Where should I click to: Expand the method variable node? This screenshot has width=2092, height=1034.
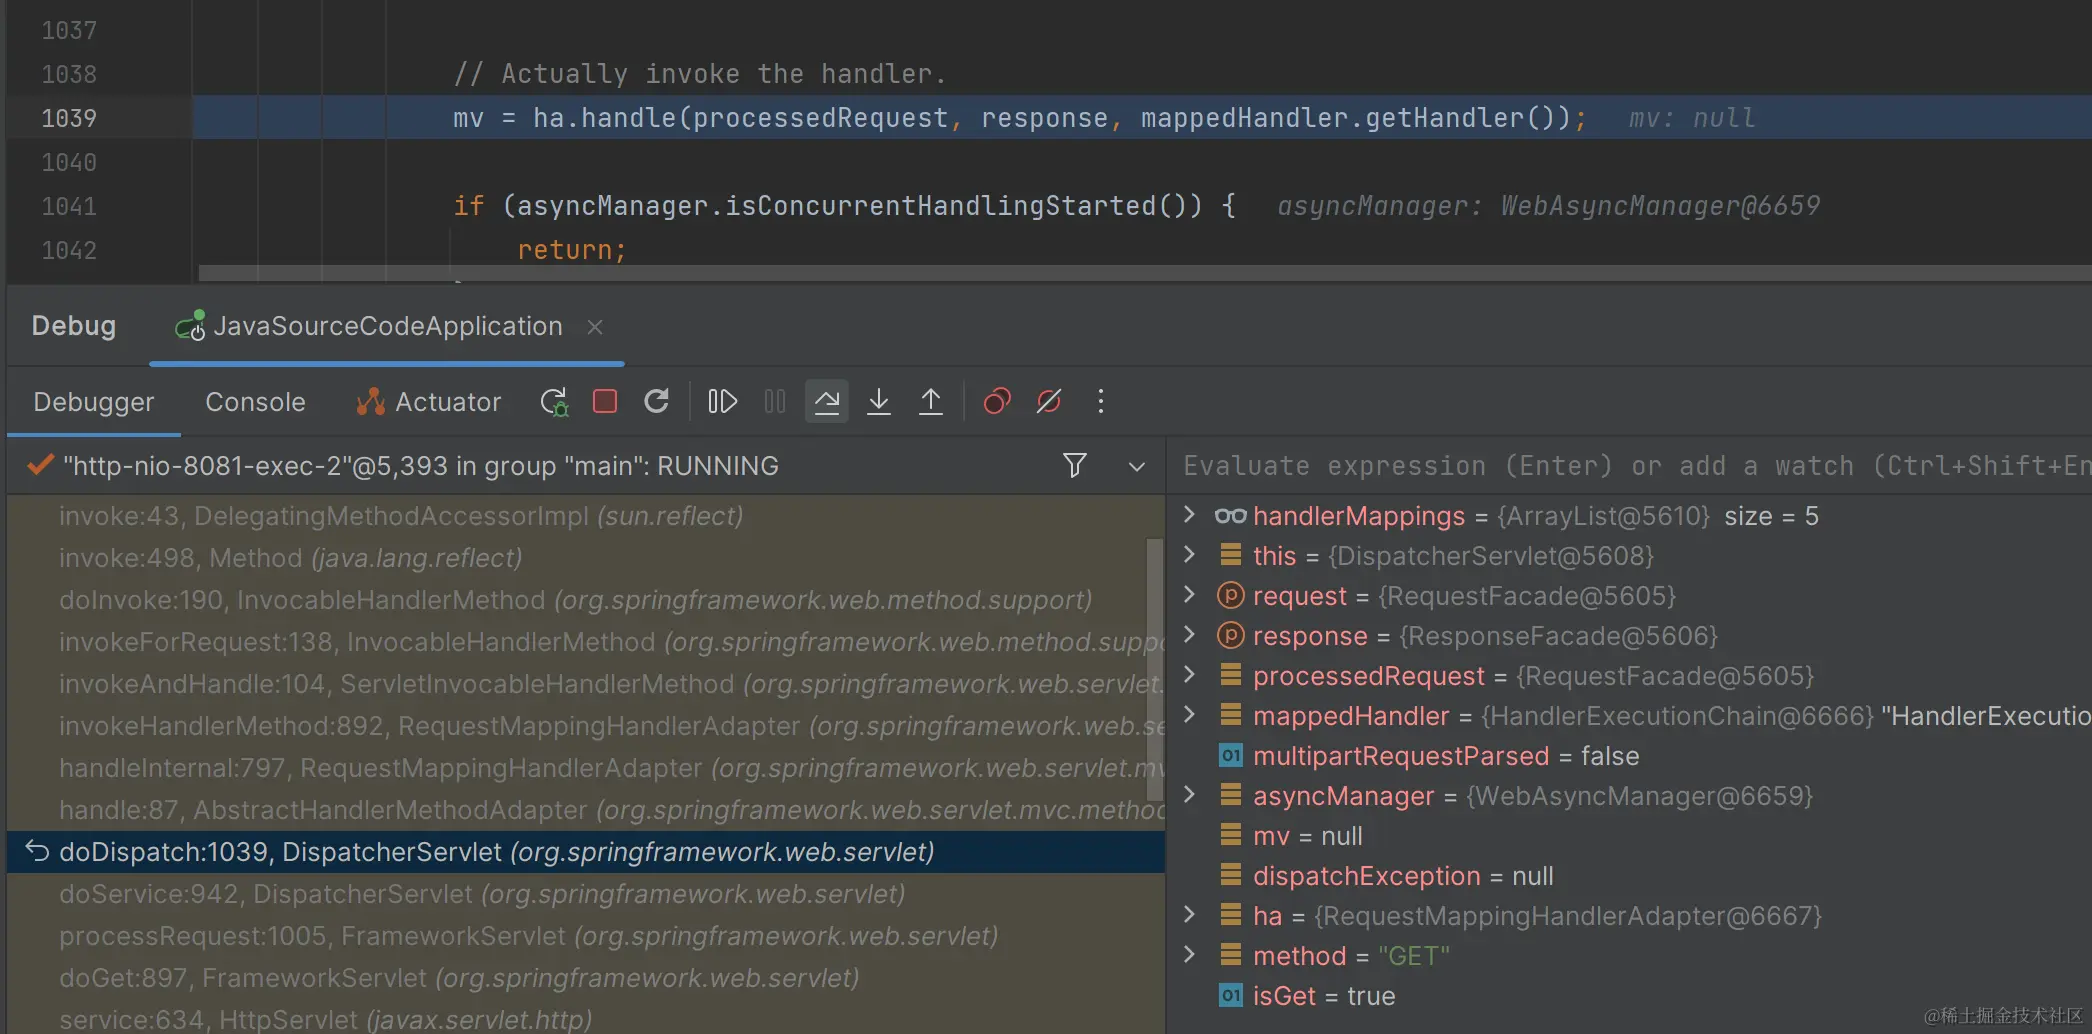[x=1189, y=955]
